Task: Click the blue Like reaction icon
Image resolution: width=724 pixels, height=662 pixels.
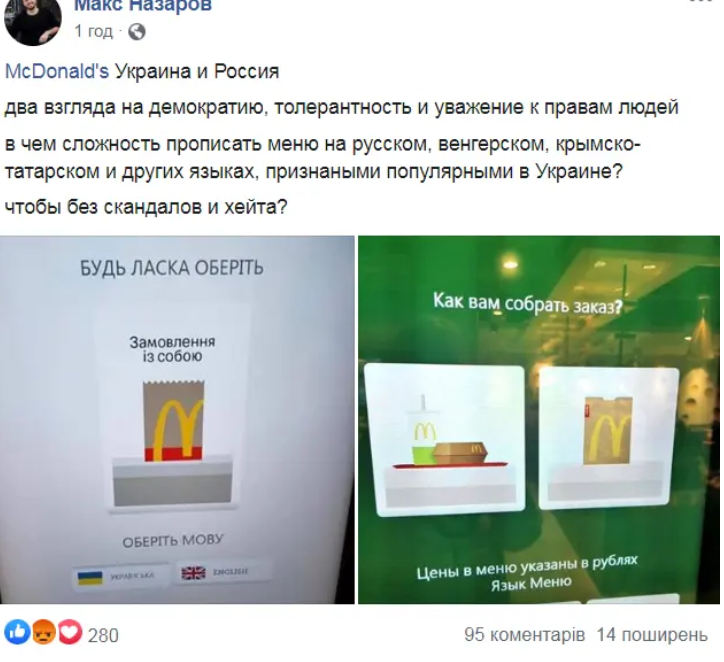Action: (17, 632)
